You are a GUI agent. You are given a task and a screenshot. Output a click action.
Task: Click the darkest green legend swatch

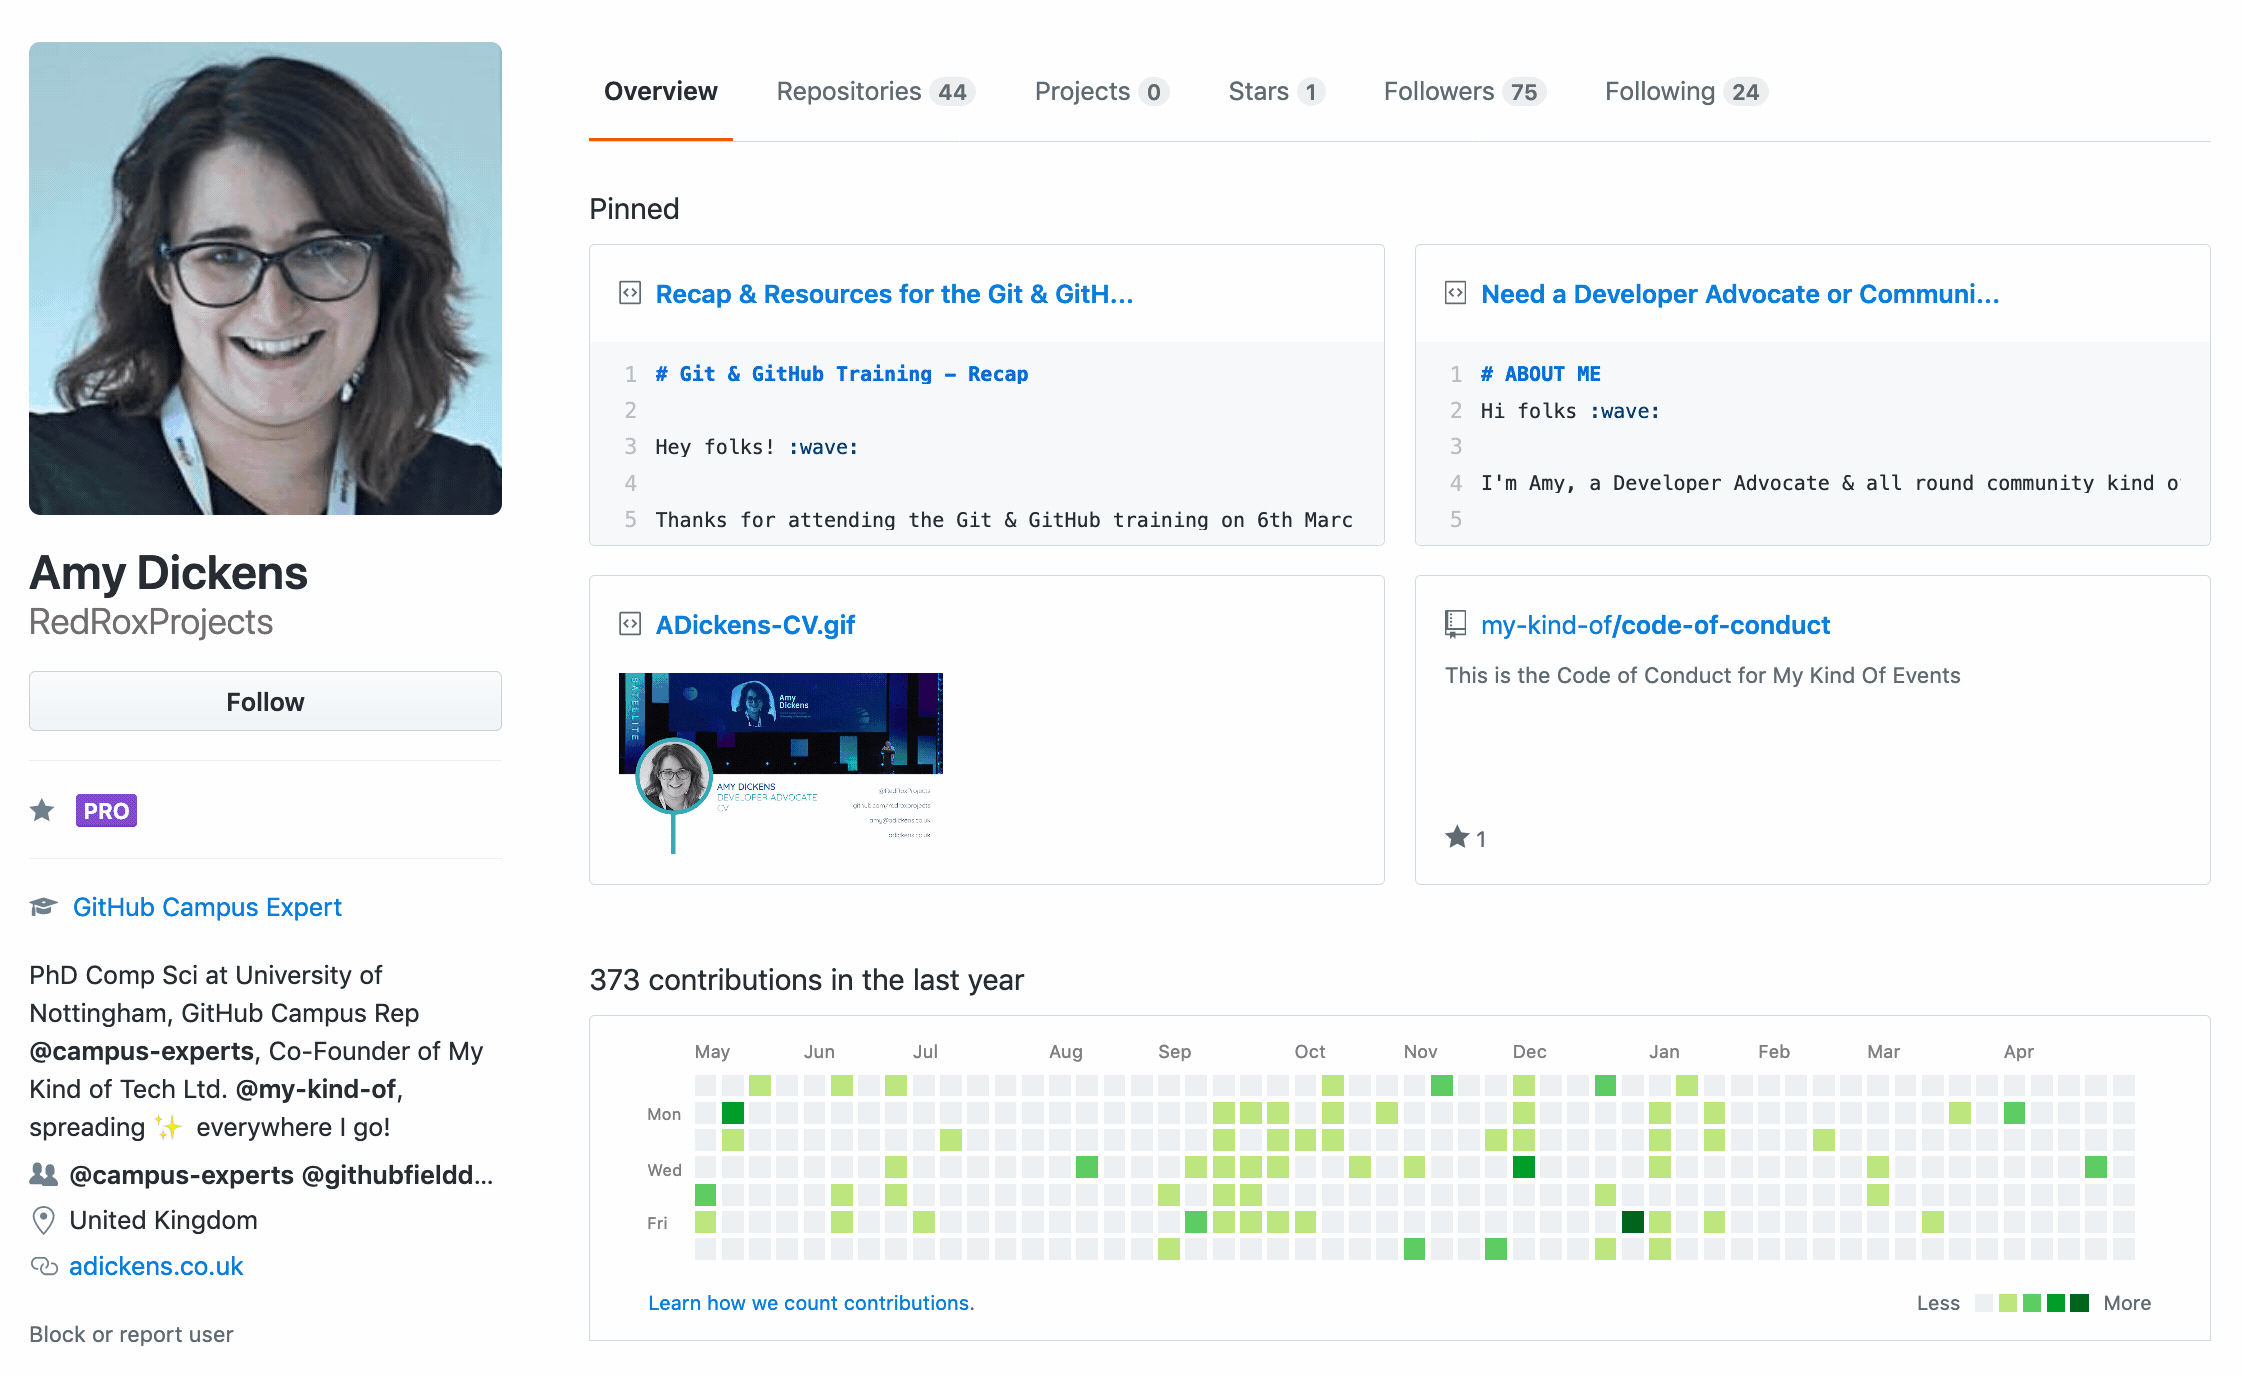tap(2080, 1303)
